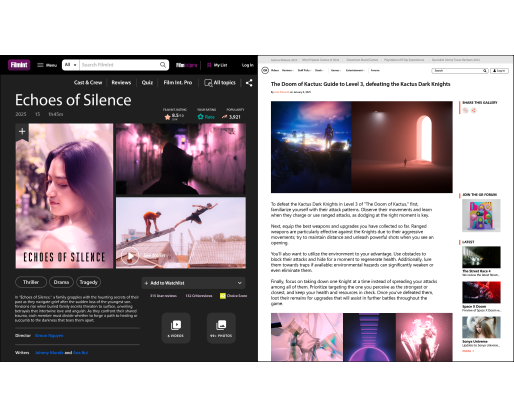Expand the Games menu on game site
514x418 pixels.
336,70
